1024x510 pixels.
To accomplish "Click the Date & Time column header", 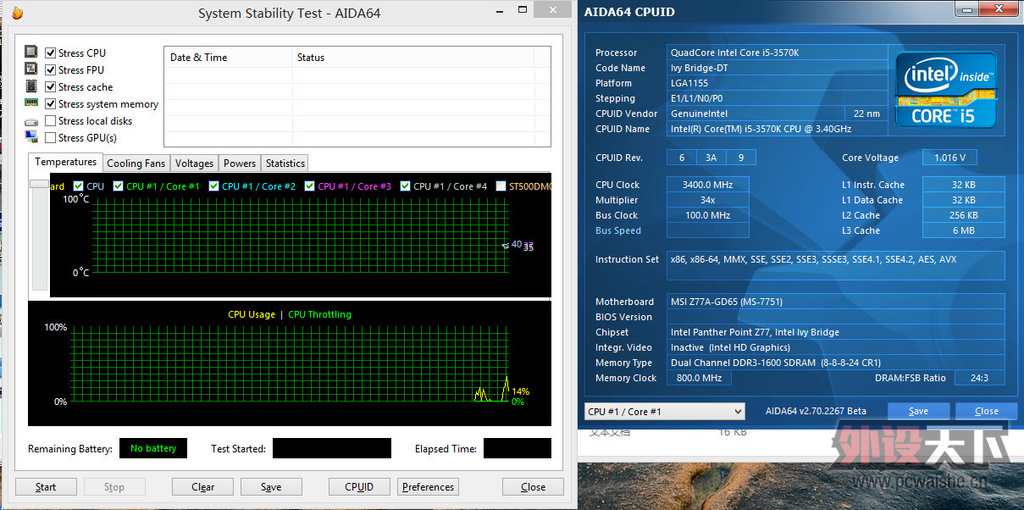I will coord(228,57).
